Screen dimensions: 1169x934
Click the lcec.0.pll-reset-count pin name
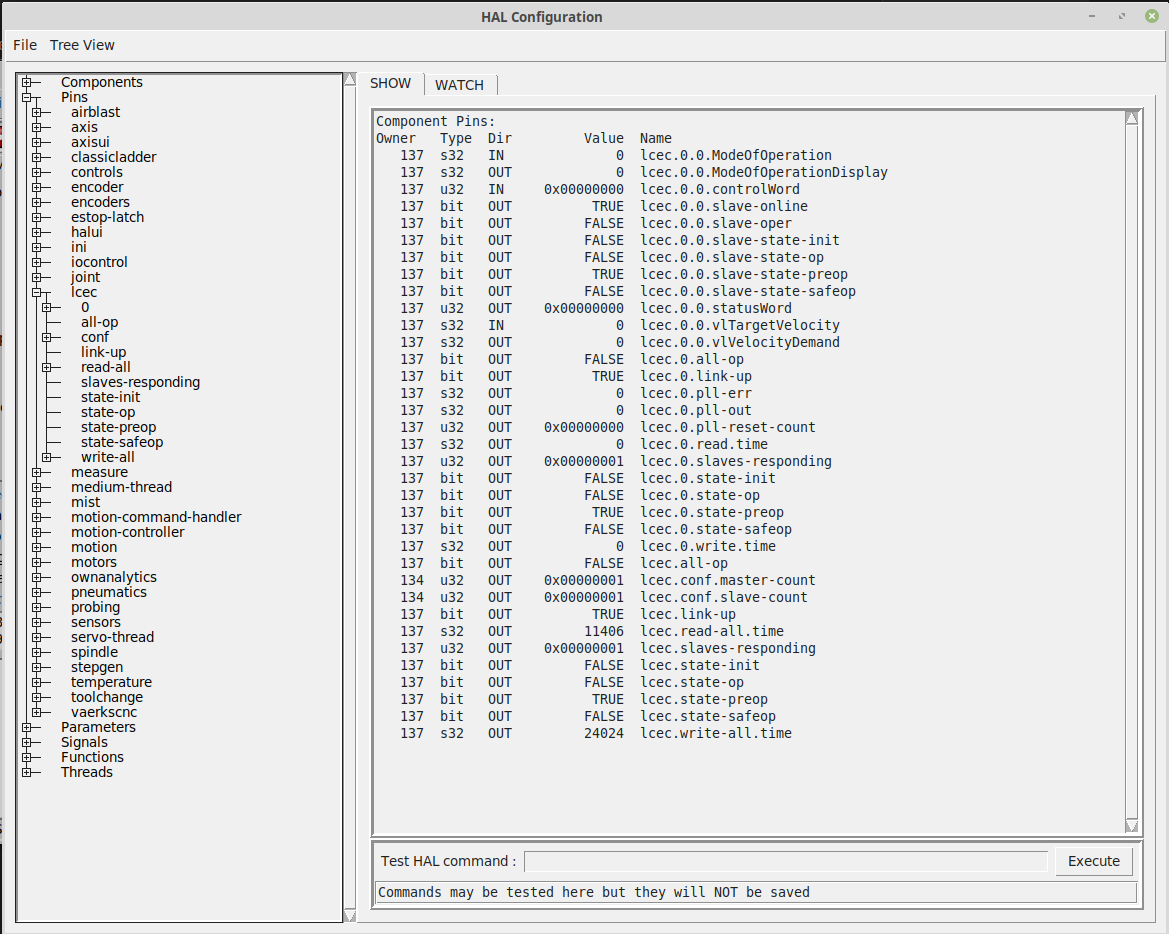click(728, 428)
